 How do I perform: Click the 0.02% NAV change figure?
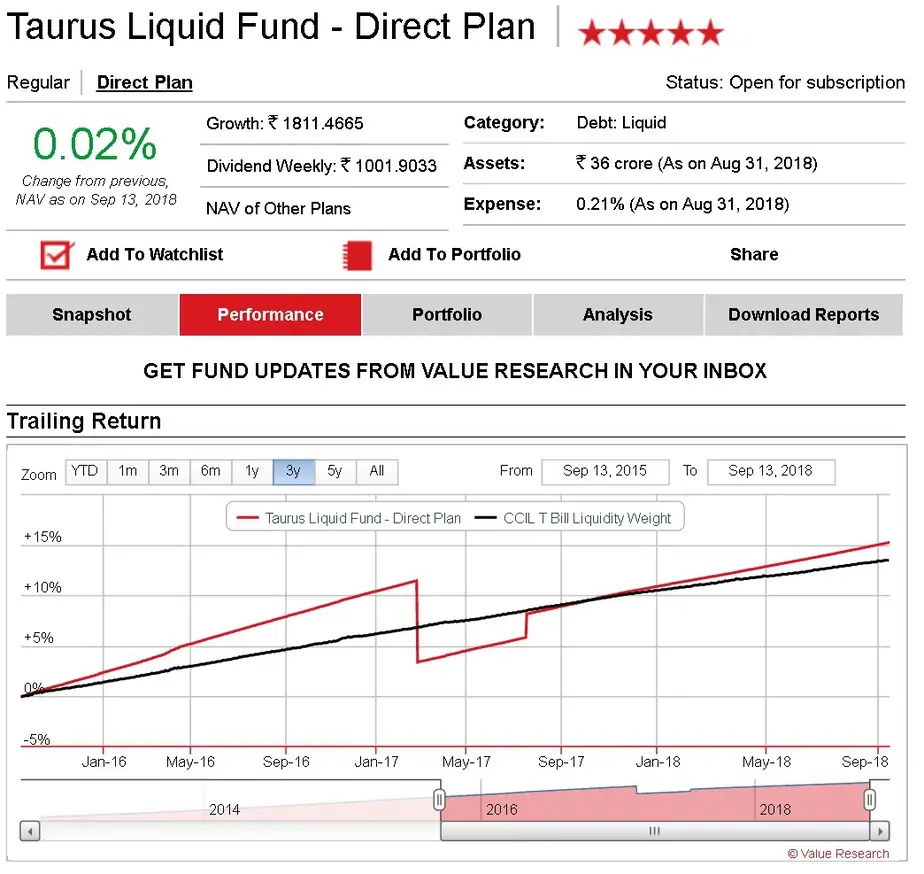click(x=95, y=144)
